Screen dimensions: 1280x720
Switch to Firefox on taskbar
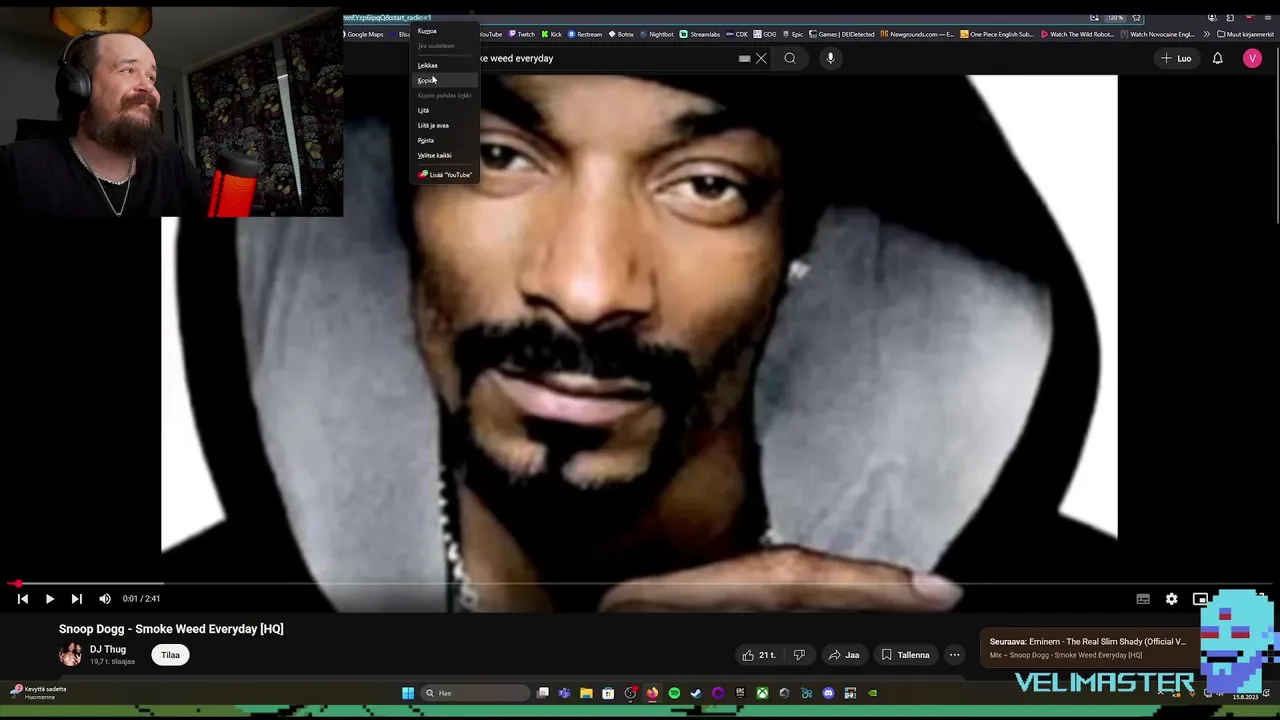[652, 693]
